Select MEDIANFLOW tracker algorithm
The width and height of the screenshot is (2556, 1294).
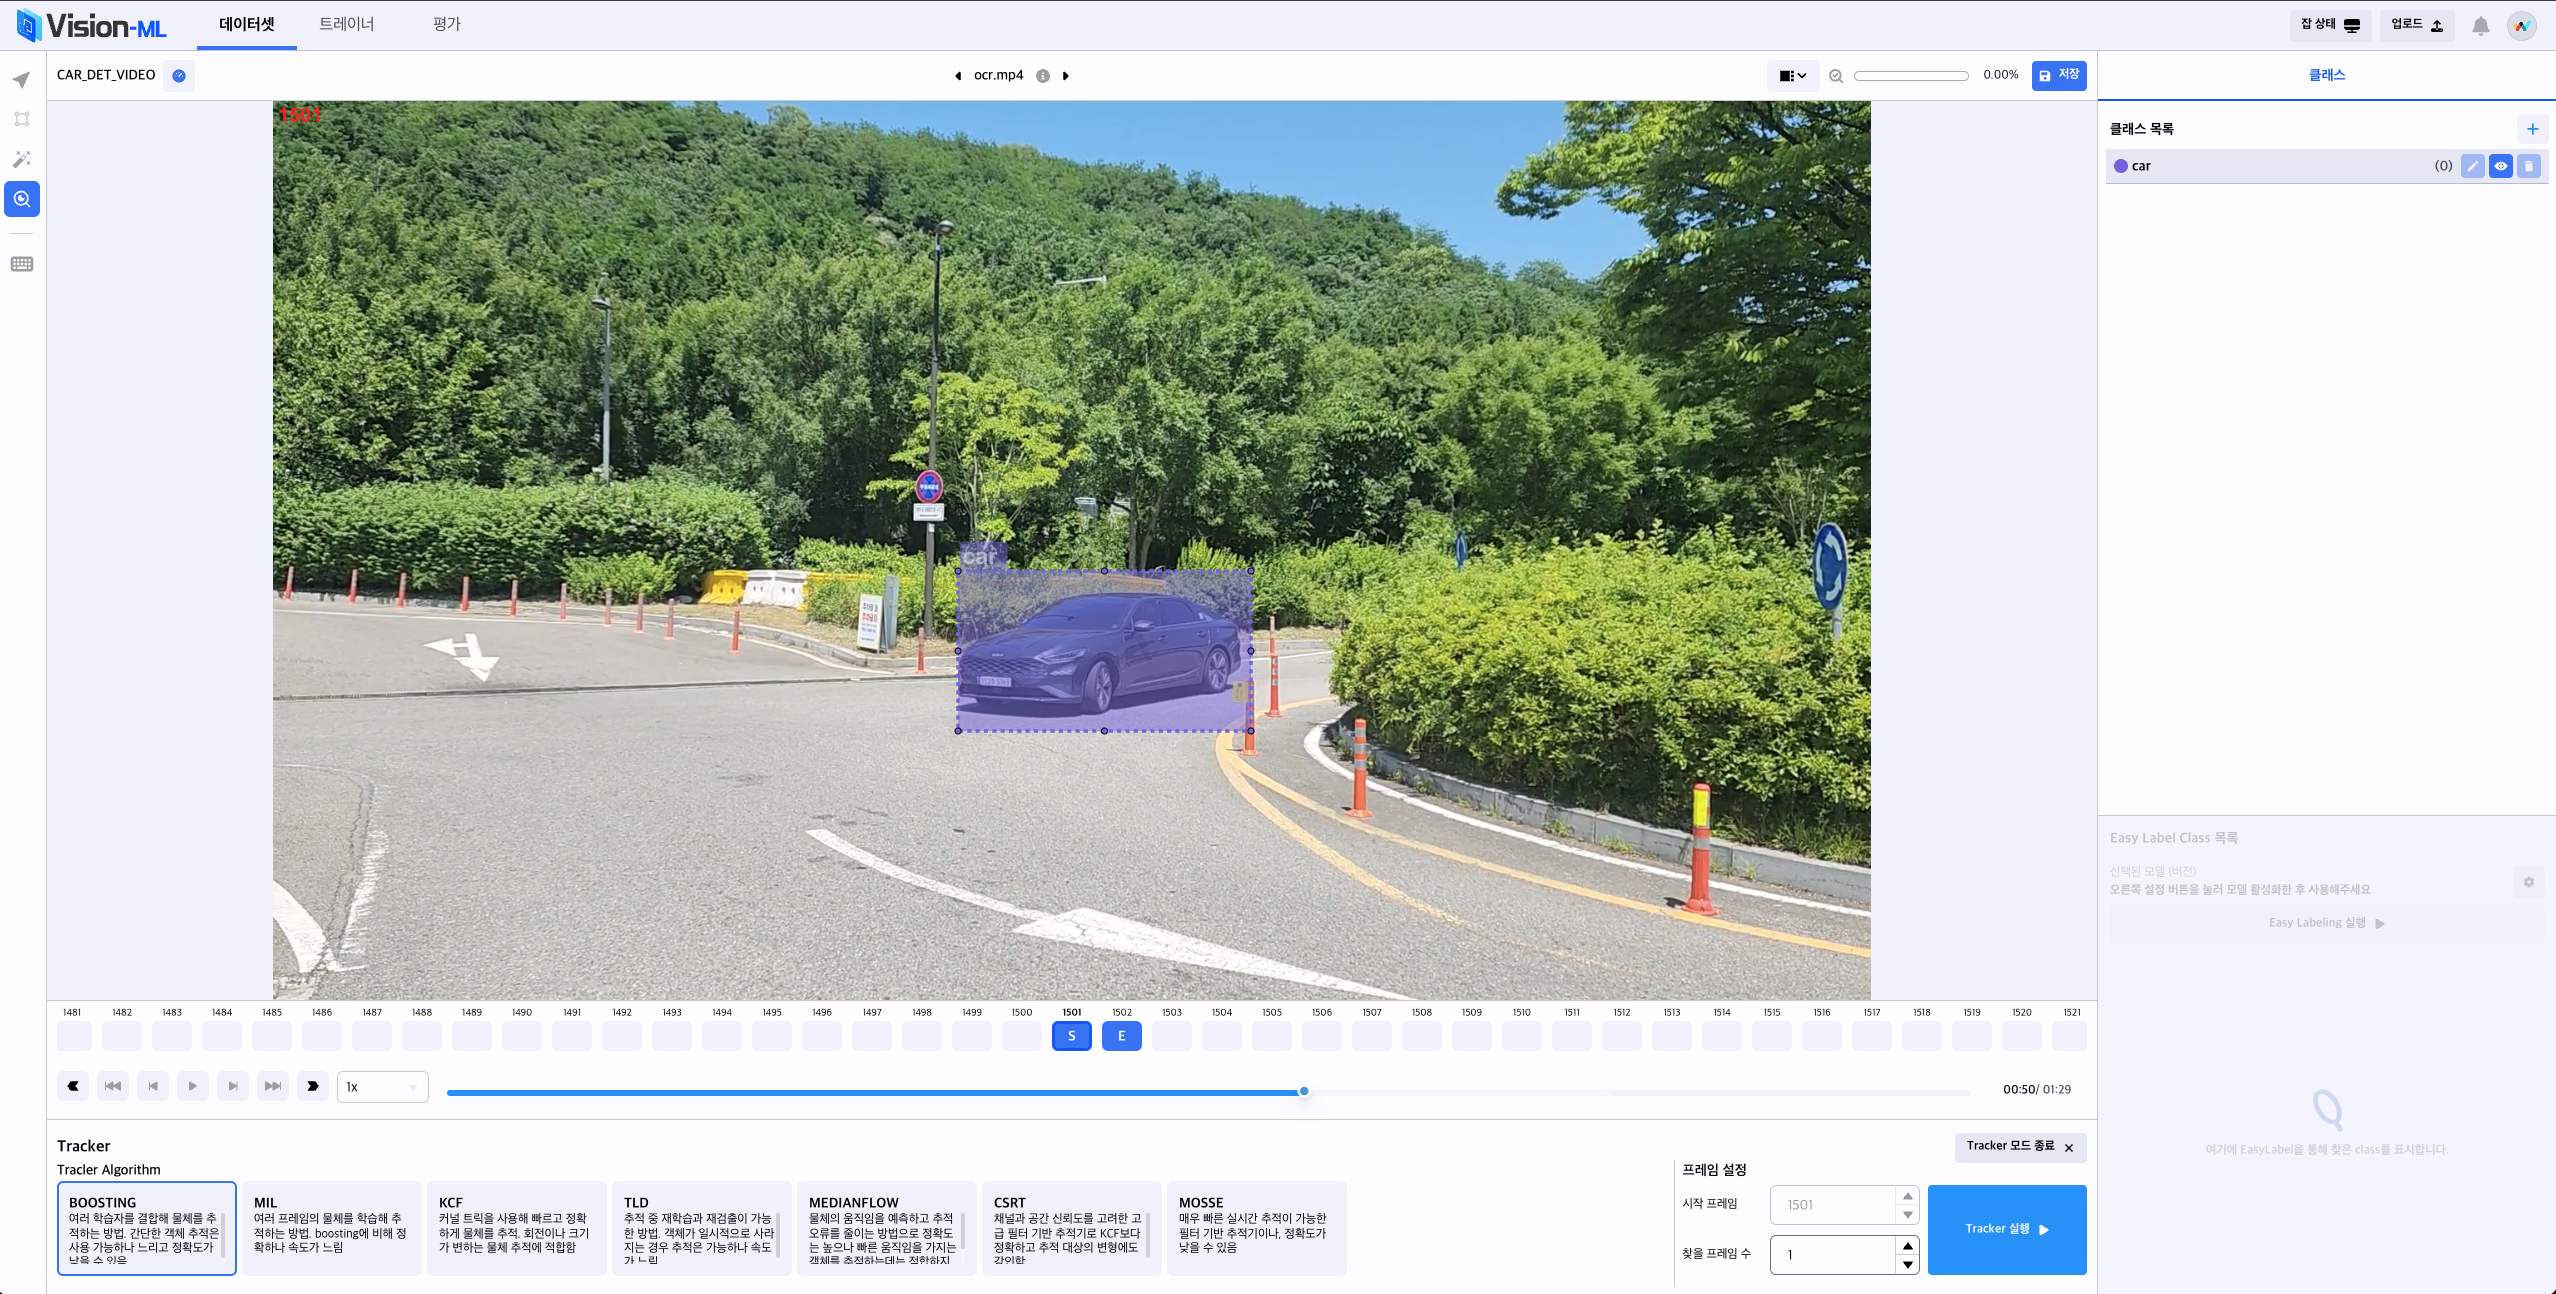pyautogui.click(x=887, y=1229)
